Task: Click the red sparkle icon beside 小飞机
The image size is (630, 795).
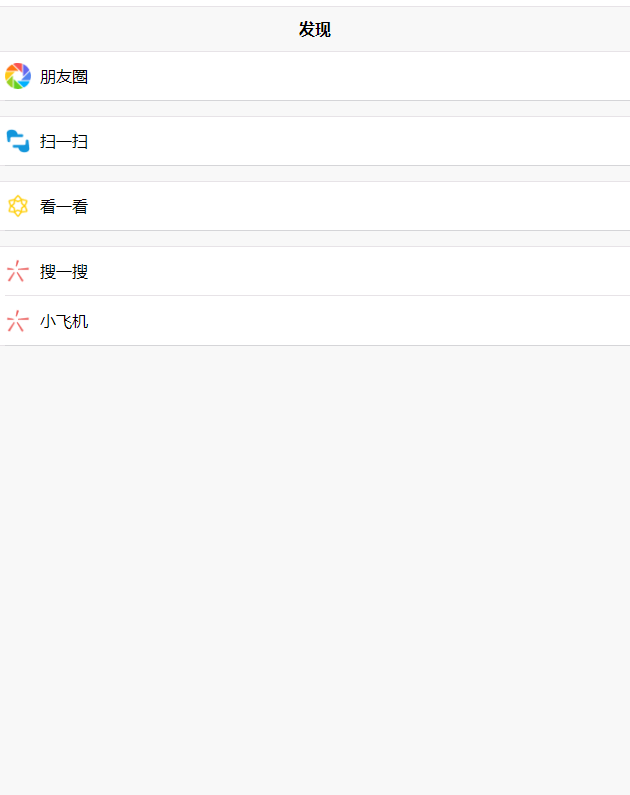Action: [18, 321]
